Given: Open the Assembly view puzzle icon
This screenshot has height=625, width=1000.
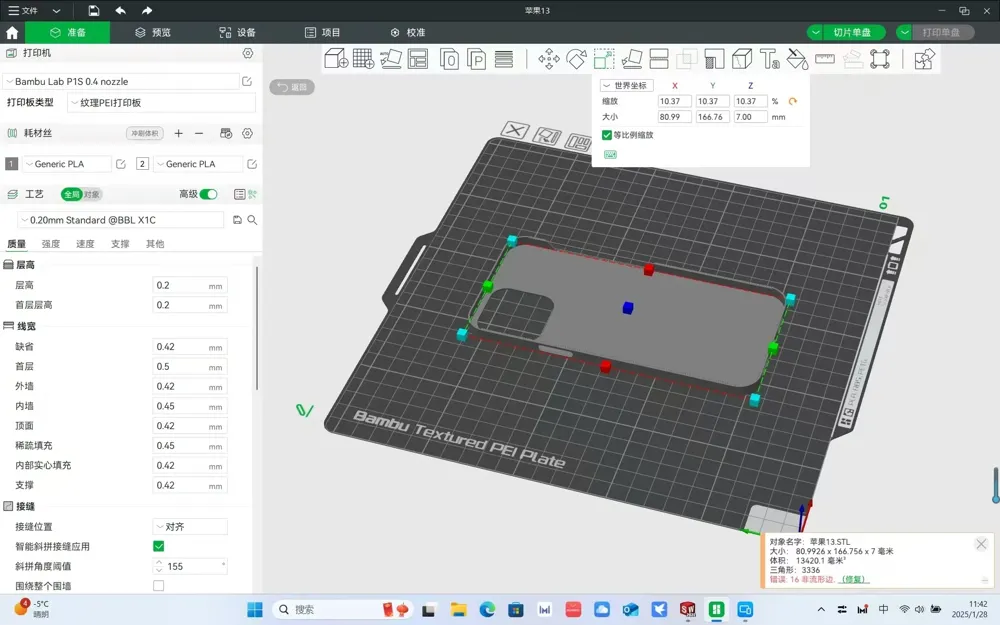Looking at the screenshot, I should point(924,59).
